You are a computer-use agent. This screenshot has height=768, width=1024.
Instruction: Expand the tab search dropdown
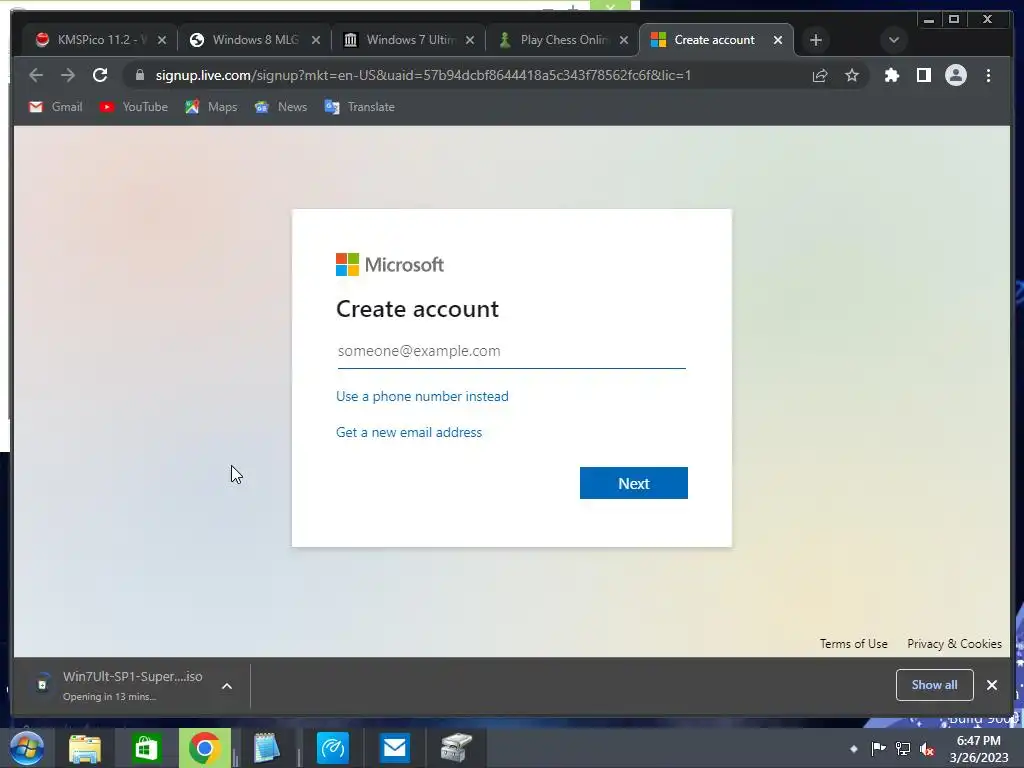tap(893, 40)
